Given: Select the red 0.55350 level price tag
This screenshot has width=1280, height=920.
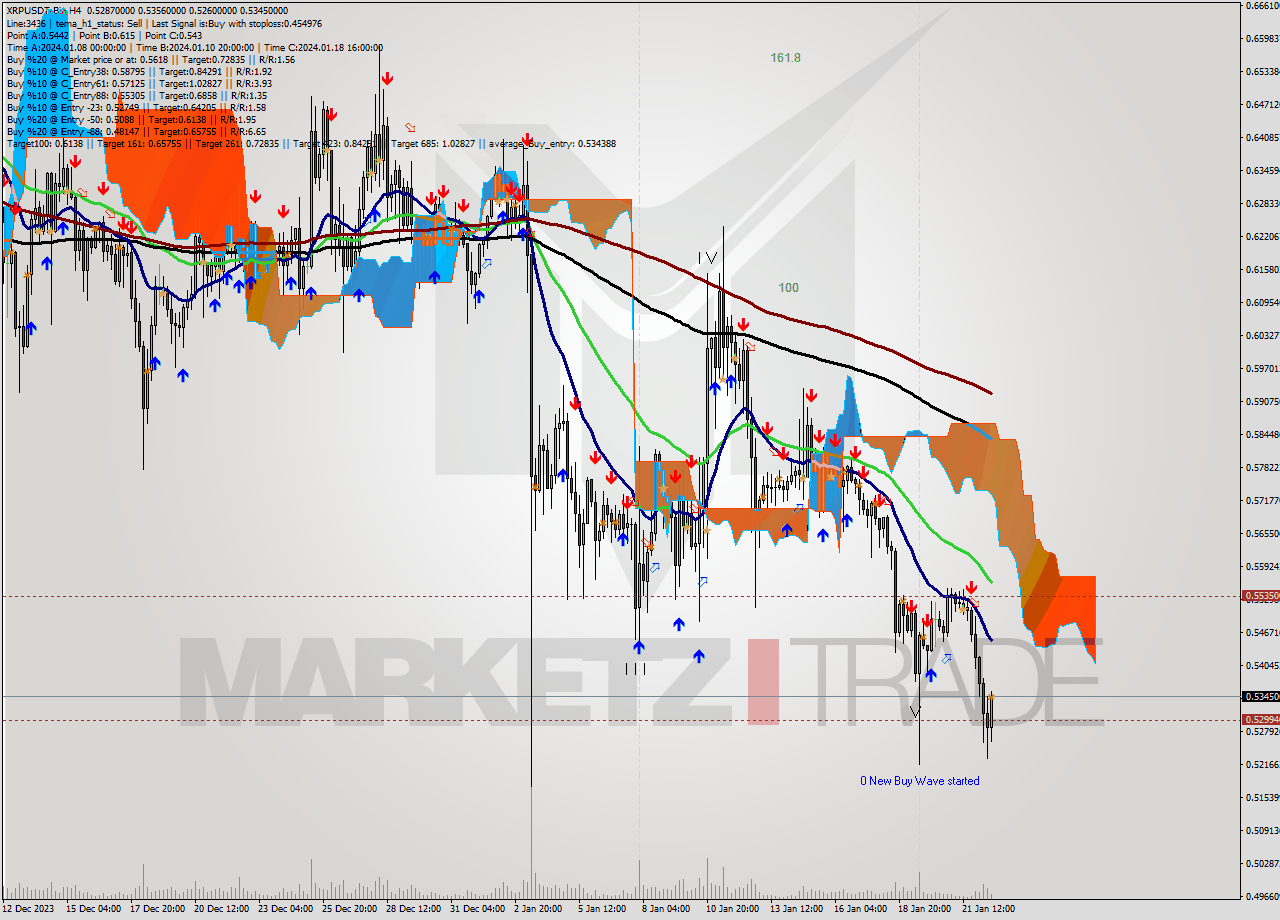Looking at the screenshot, I should [1260, 596].
